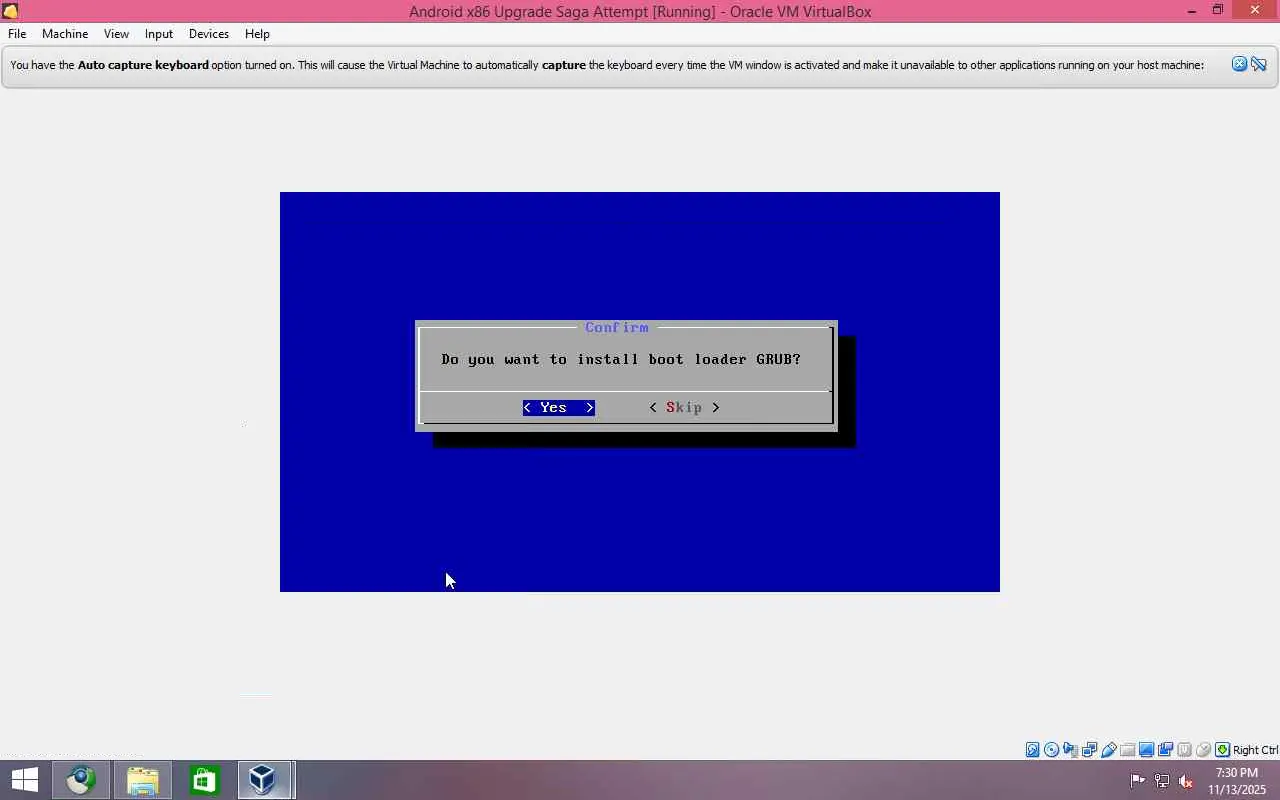Click the muted volume tray icon

point(1186,780)
